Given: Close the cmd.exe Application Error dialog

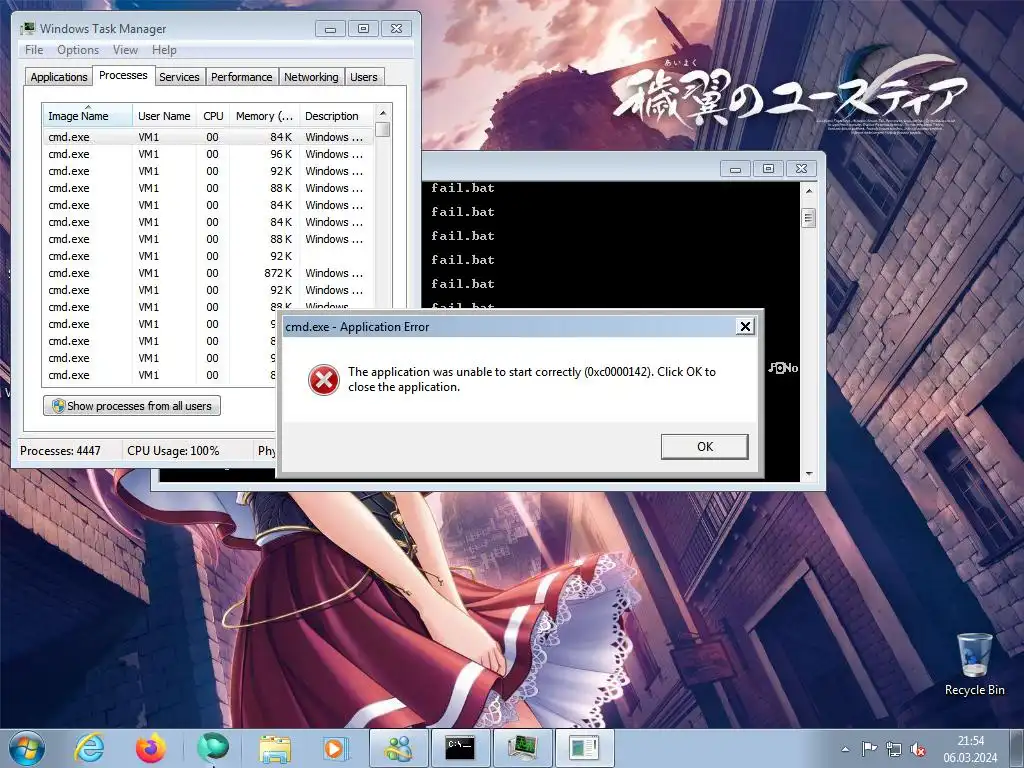Looking at the screenshot, I should tap(744, 327).
